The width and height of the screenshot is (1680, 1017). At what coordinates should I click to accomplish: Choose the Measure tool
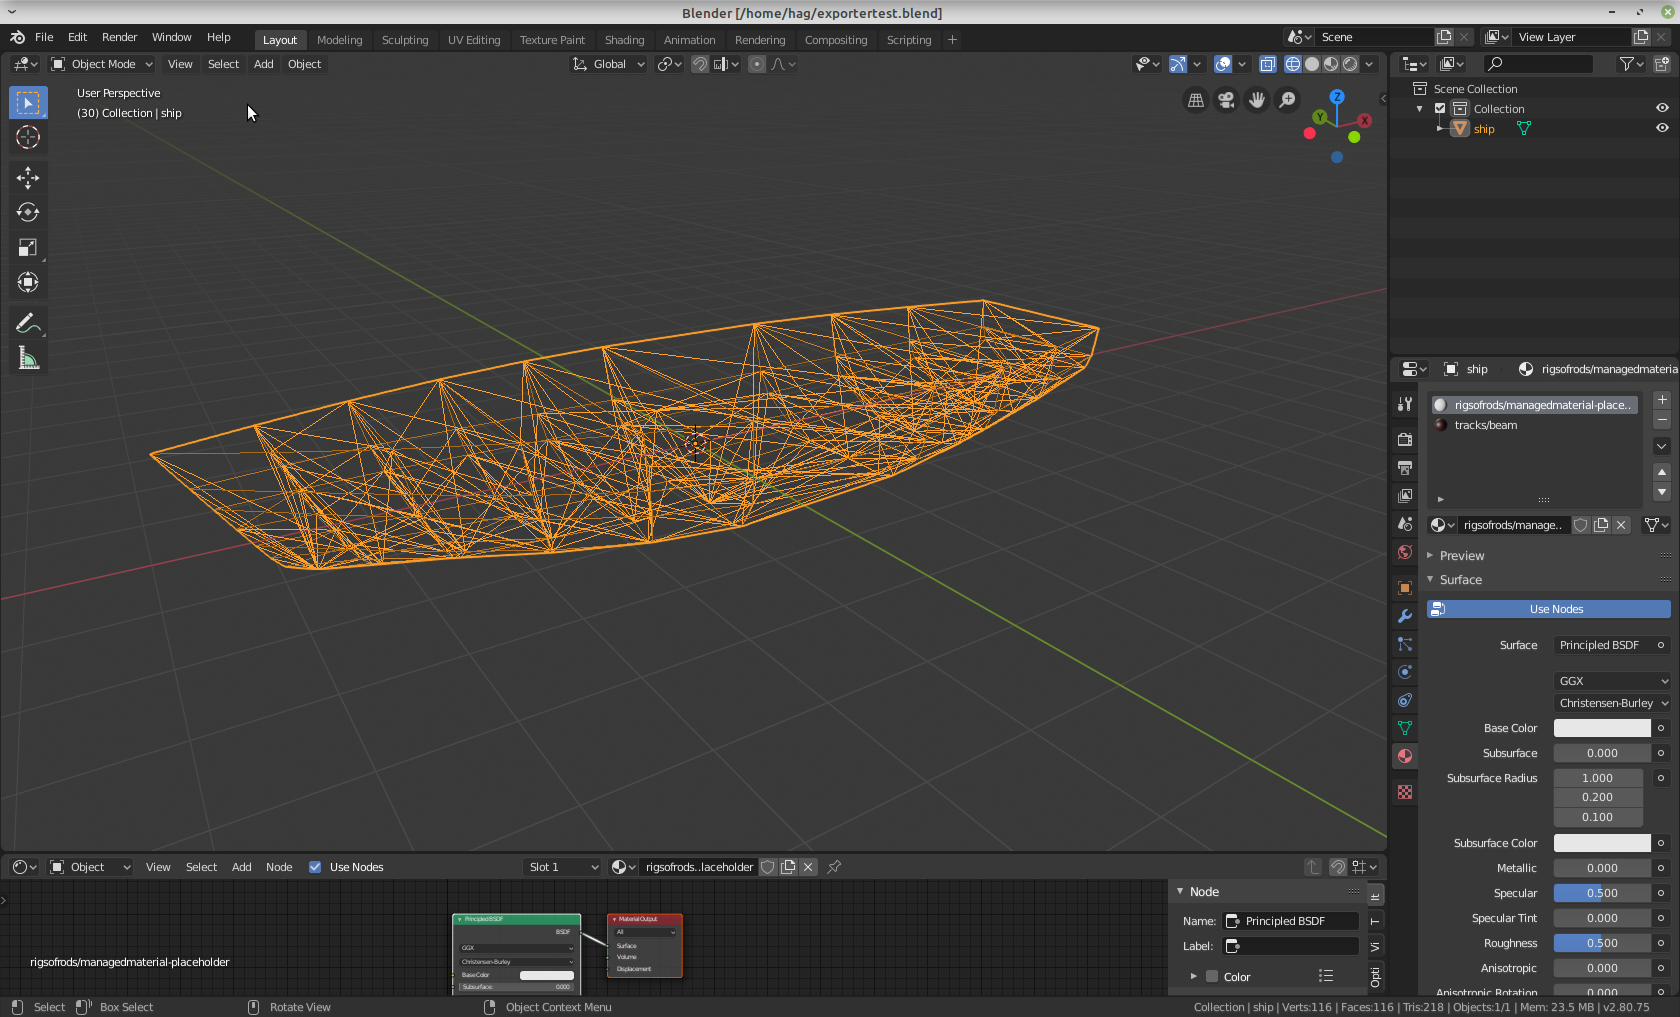(x=28, y=359)
